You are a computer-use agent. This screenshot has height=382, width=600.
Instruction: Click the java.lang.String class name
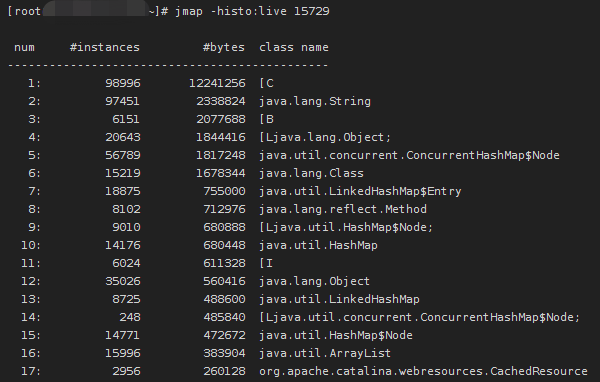click(315, 101)
